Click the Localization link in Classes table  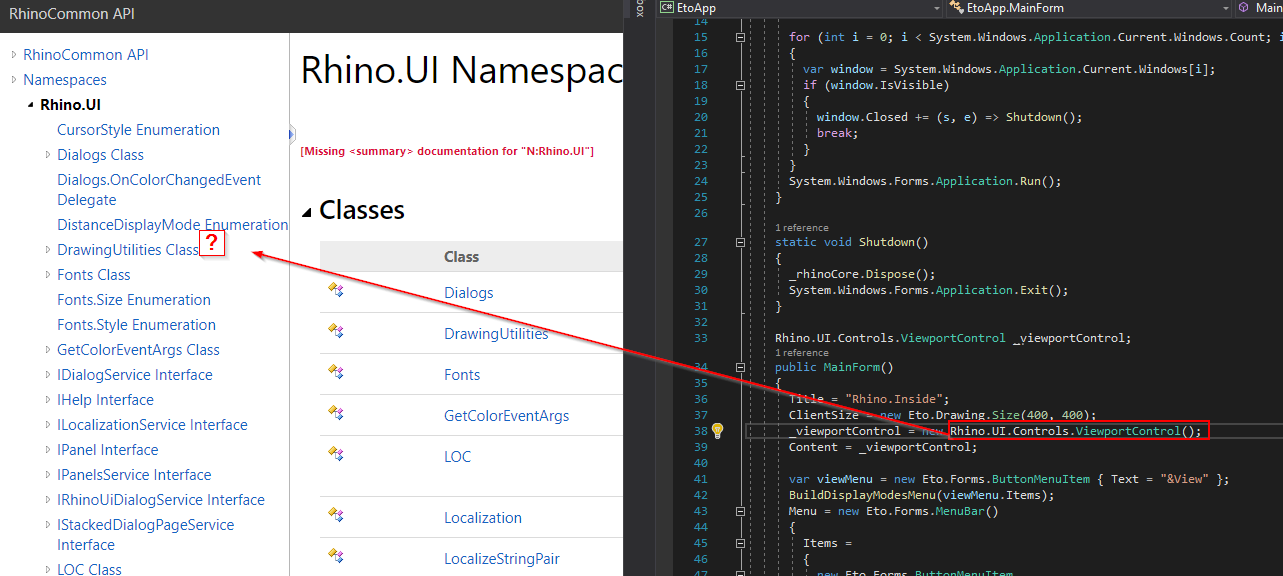[x=483, y=518]
